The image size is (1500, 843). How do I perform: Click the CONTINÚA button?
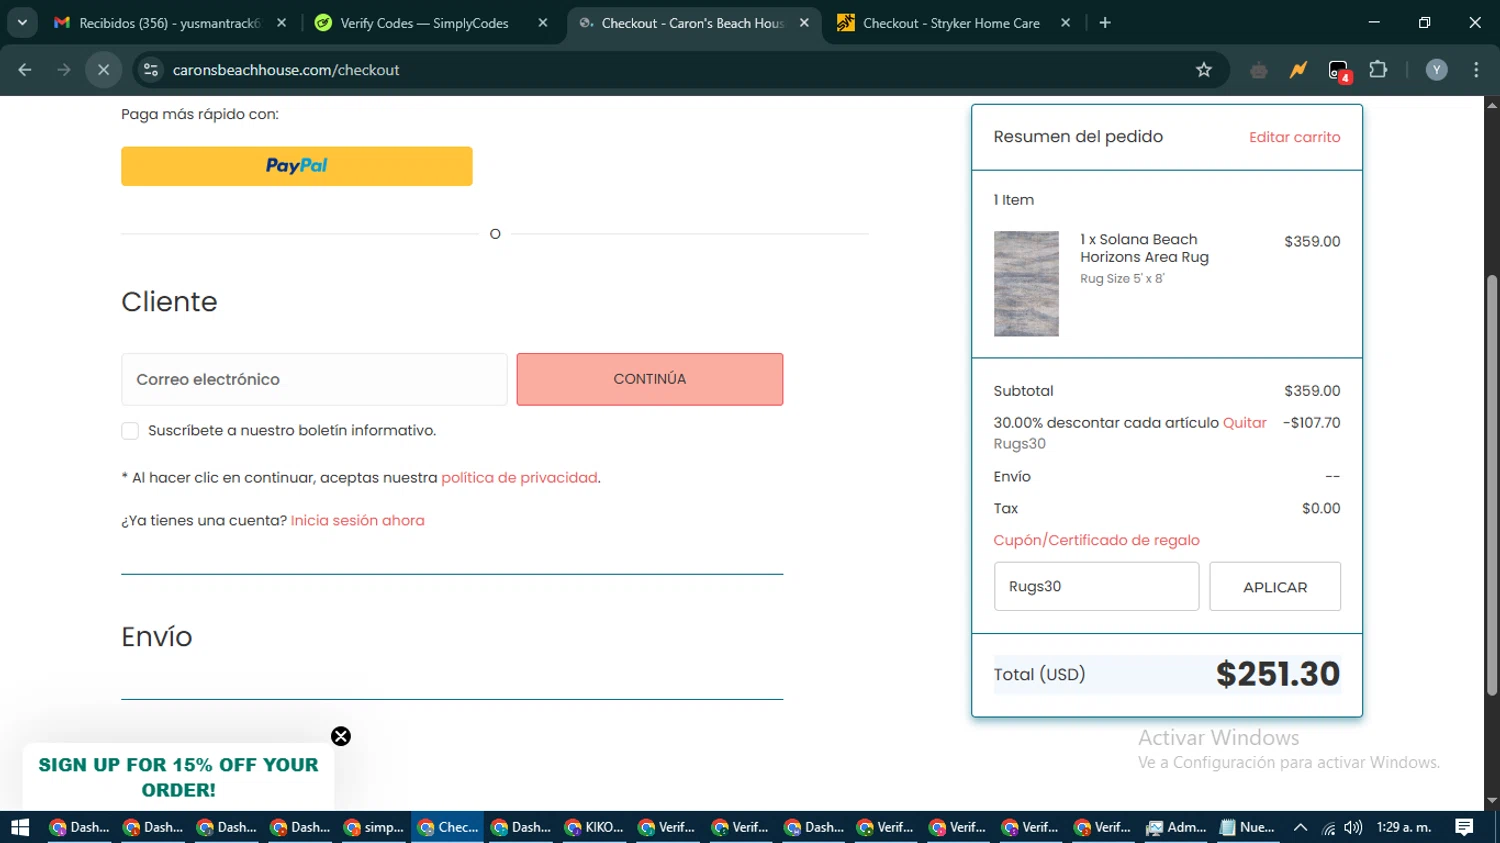click(650, 379)
